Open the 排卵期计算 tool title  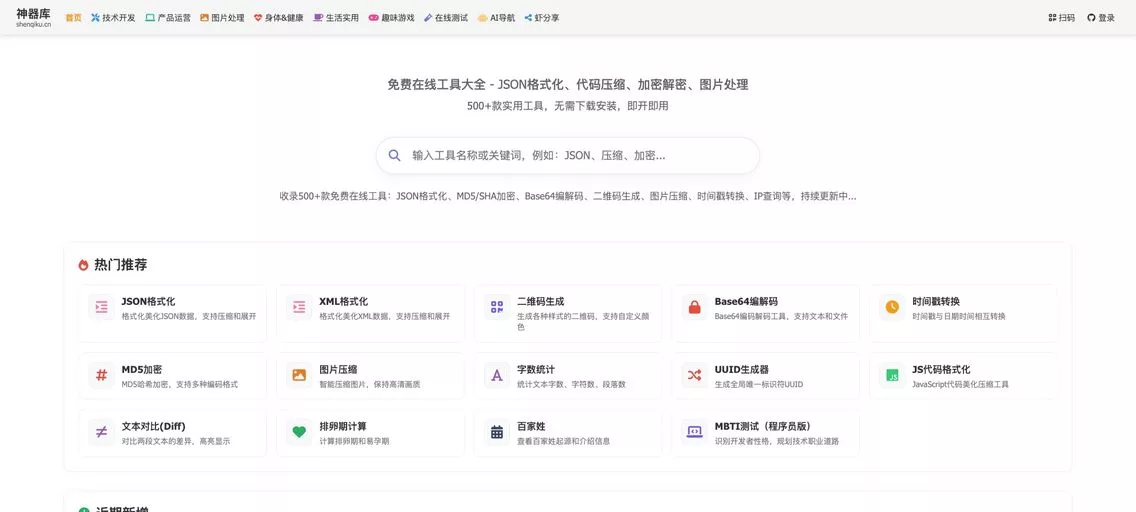(x=343, y=427)
